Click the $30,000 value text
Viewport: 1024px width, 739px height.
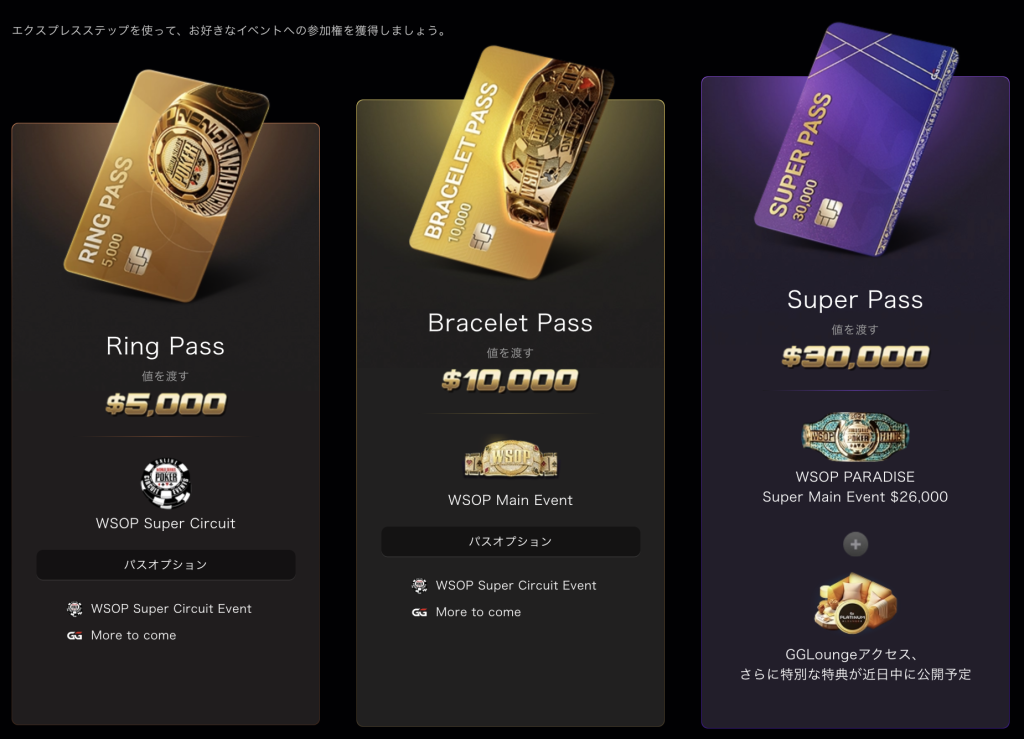(855, 356)
